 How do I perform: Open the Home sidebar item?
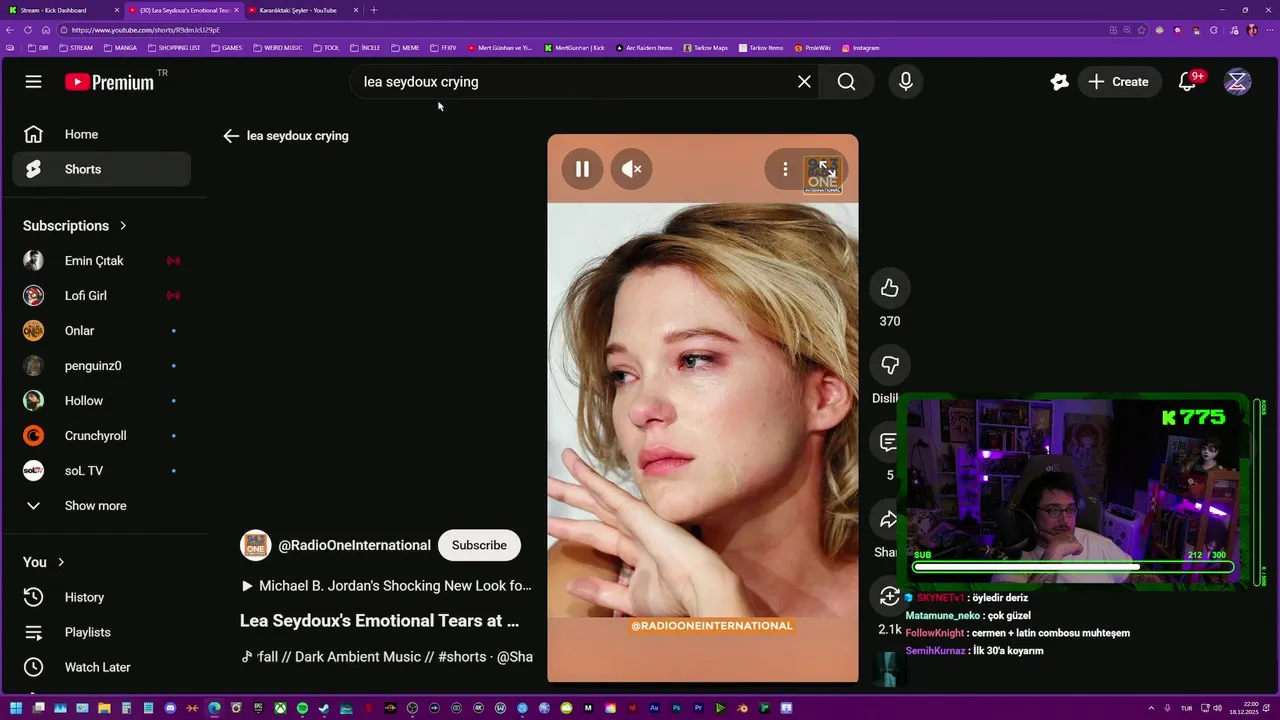coord(101,134)
